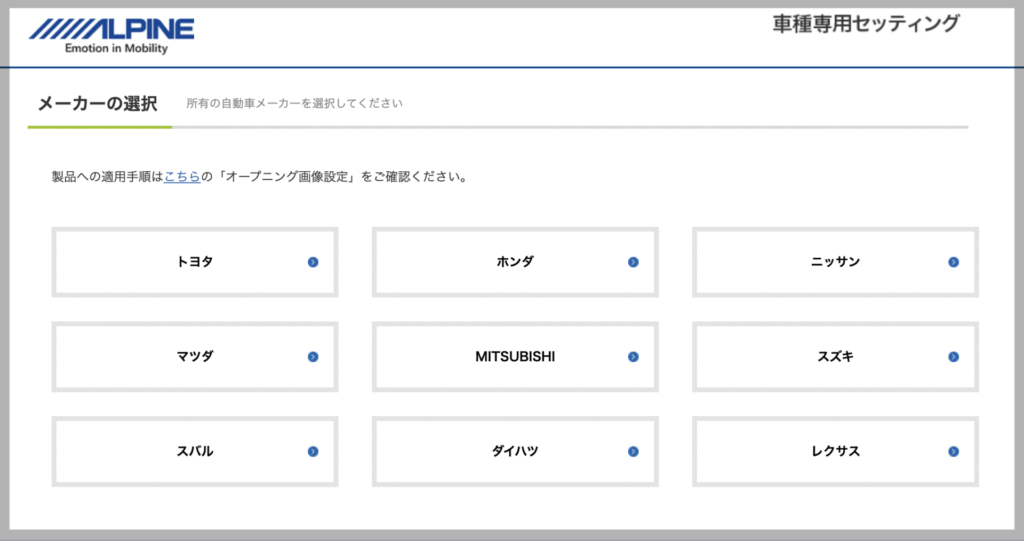This screenshot has height=541, width=1024.
Task: Click the arrow icon beside スバル
Action: pyautogui.click(x=313, y=451)
